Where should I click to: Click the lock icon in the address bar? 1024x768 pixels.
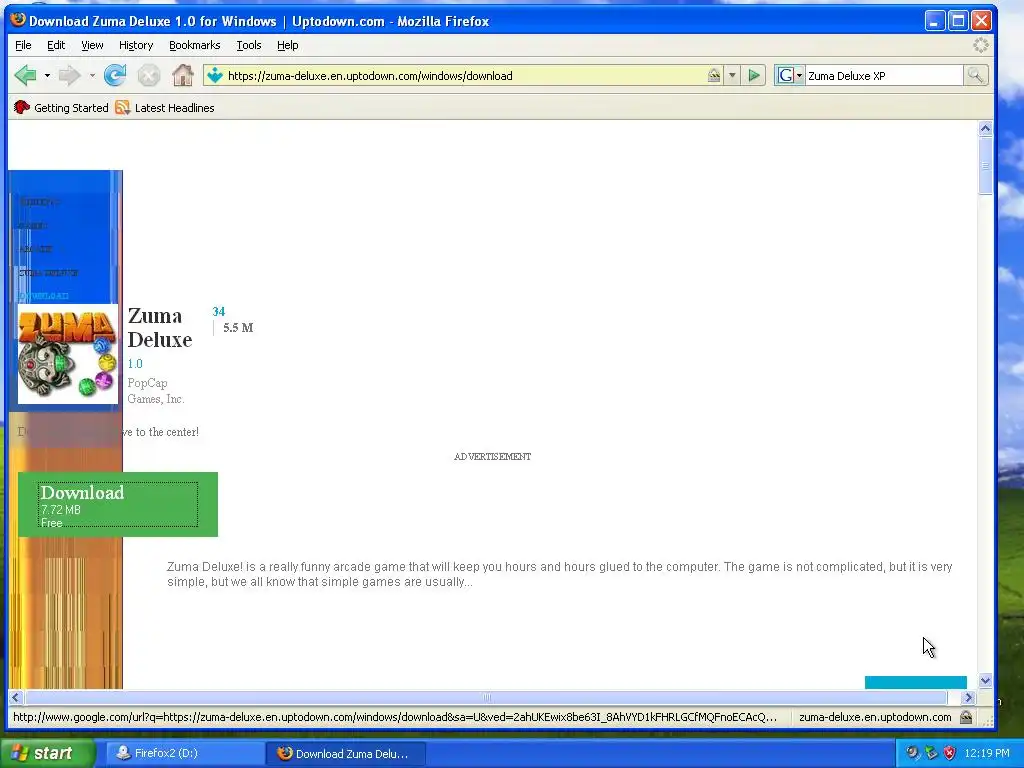[x=714, y=76]
